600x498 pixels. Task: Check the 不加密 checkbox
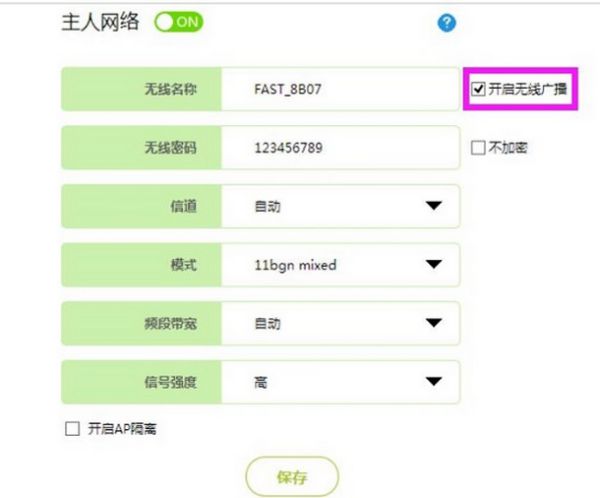tap(478, 147)
